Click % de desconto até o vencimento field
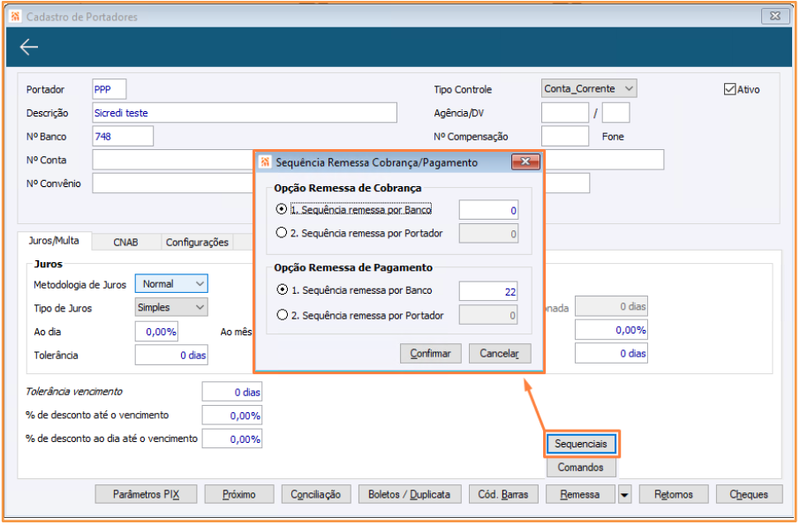This screenshot has height=525, width=800. [x=232, y=415]
